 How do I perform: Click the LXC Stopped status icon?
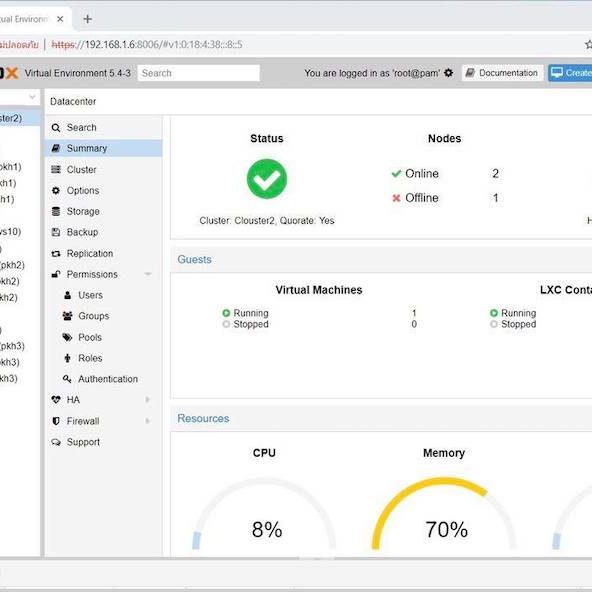click(x=494, y=324)
